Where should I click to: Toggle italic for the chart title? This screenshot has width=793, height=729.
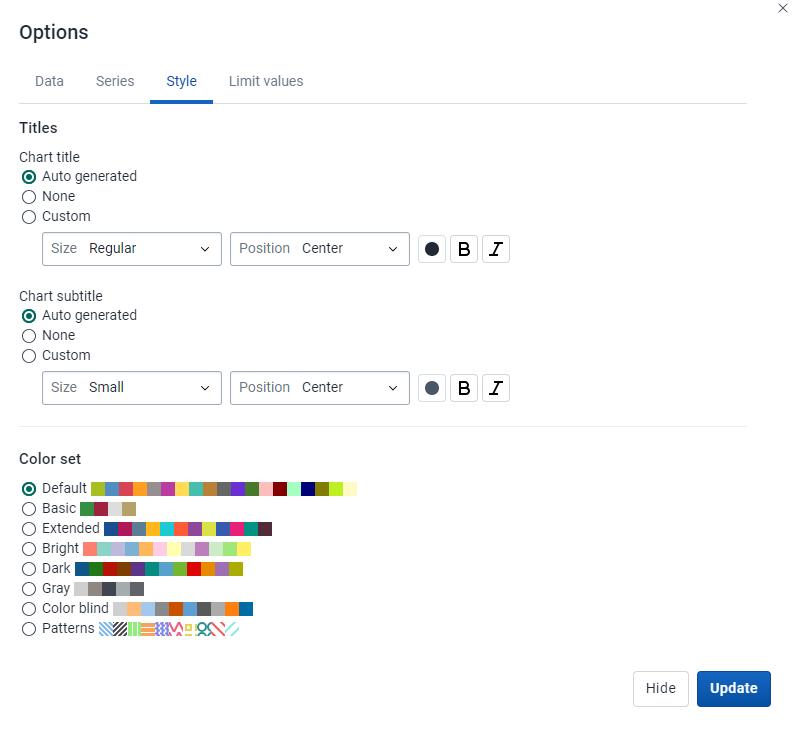(x=496, y=249)
